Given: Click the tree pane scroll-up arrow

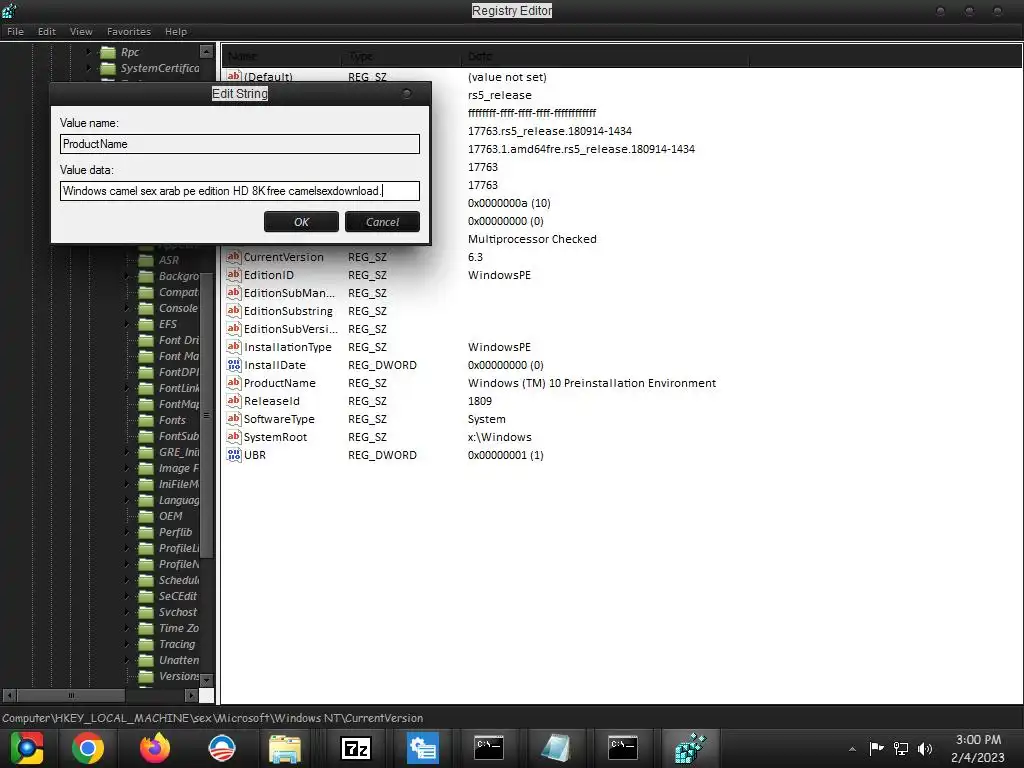Looking at the screenshot, I should point(206,52).
